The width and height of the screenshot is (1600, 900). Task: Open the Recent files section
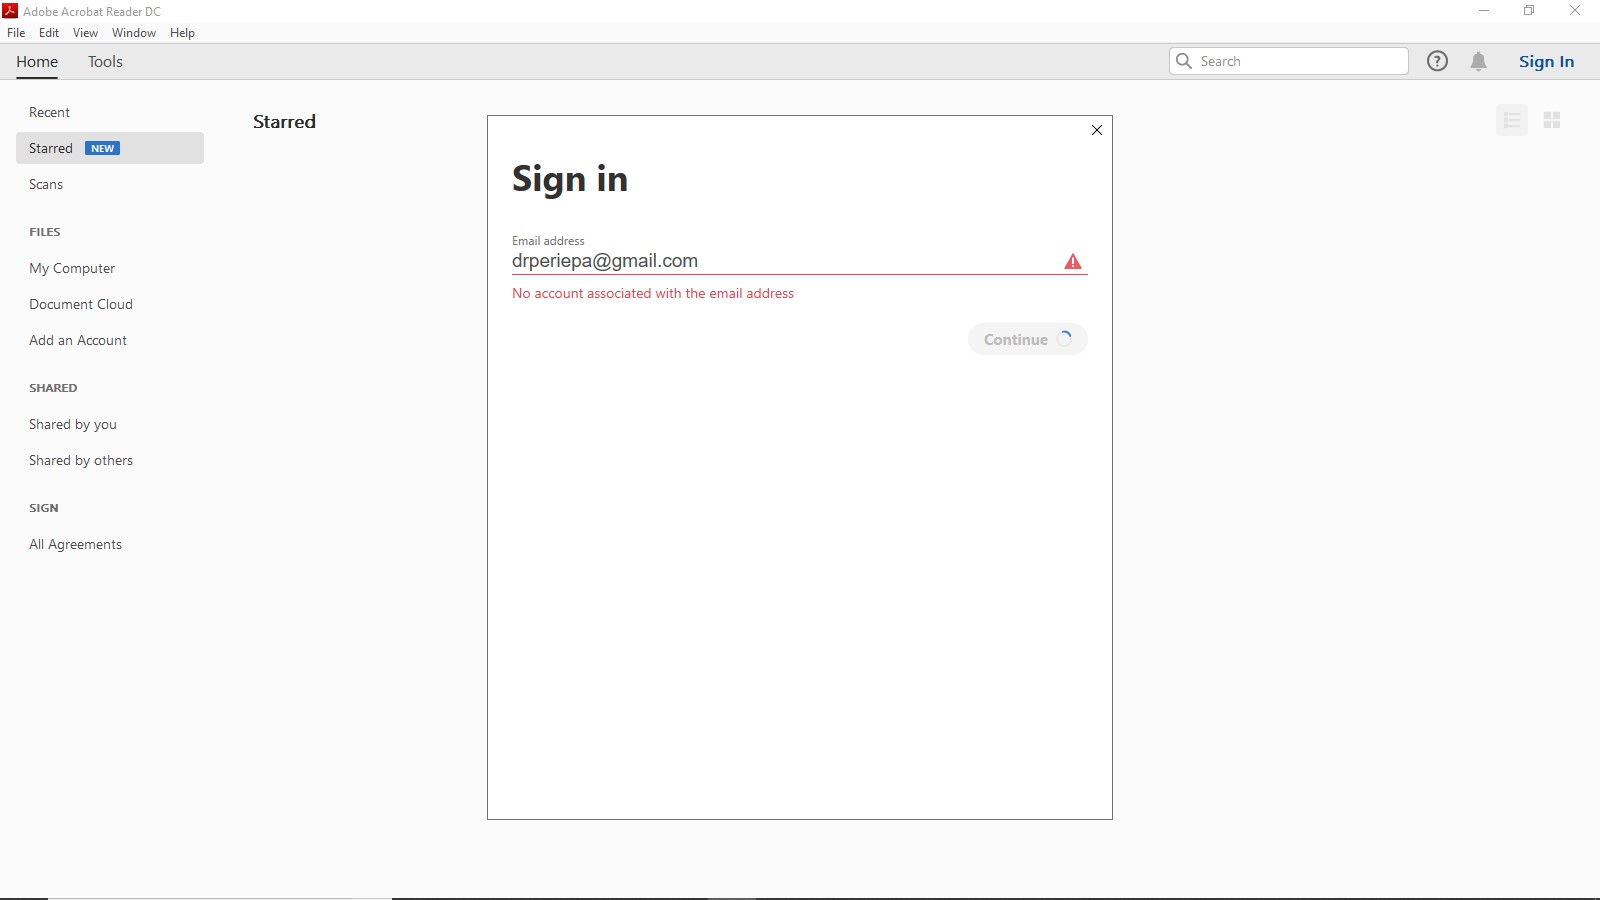49,112
